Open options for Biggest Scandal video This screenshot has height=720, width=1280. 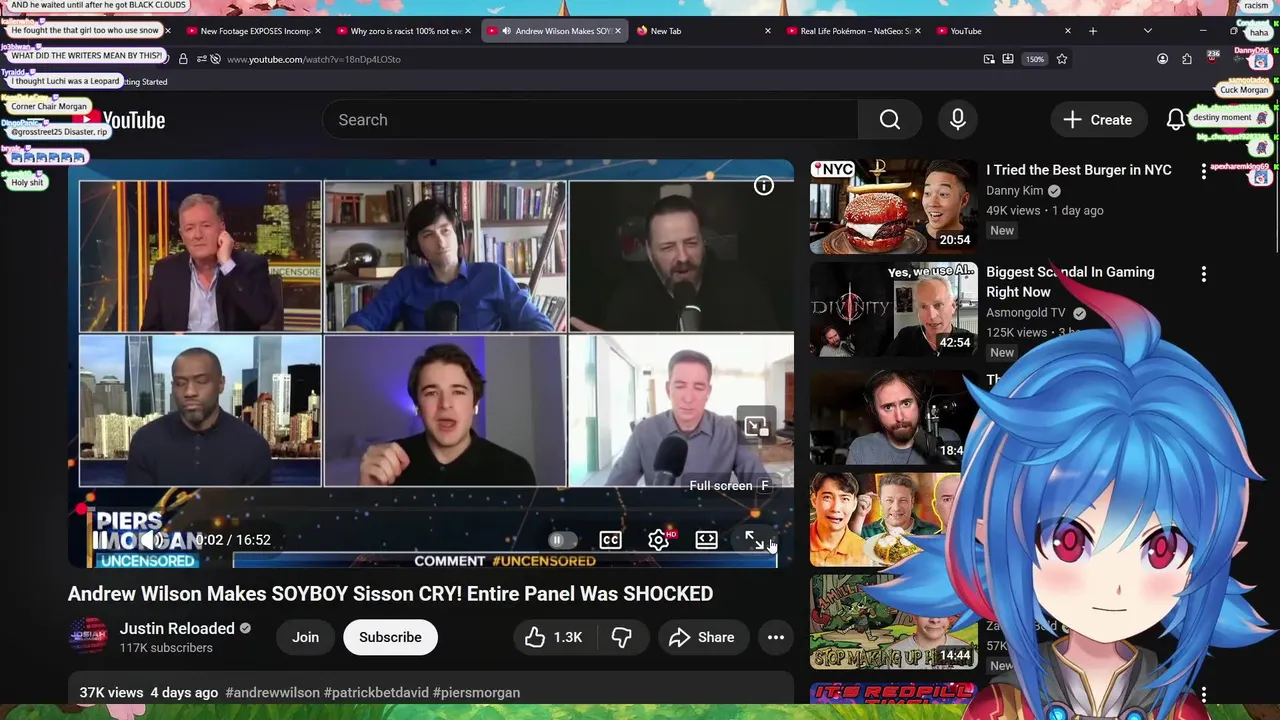click(1204, 273)
